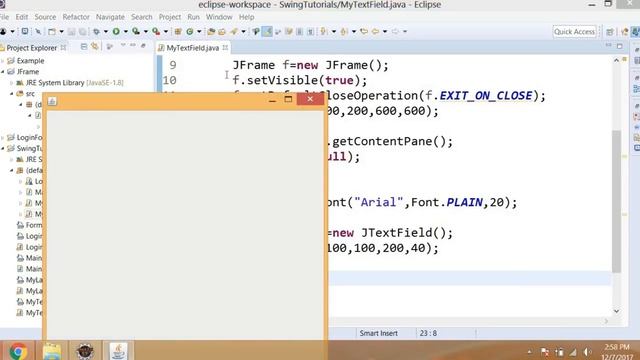
Task: Open the Help menu
Action: [247, 17]
